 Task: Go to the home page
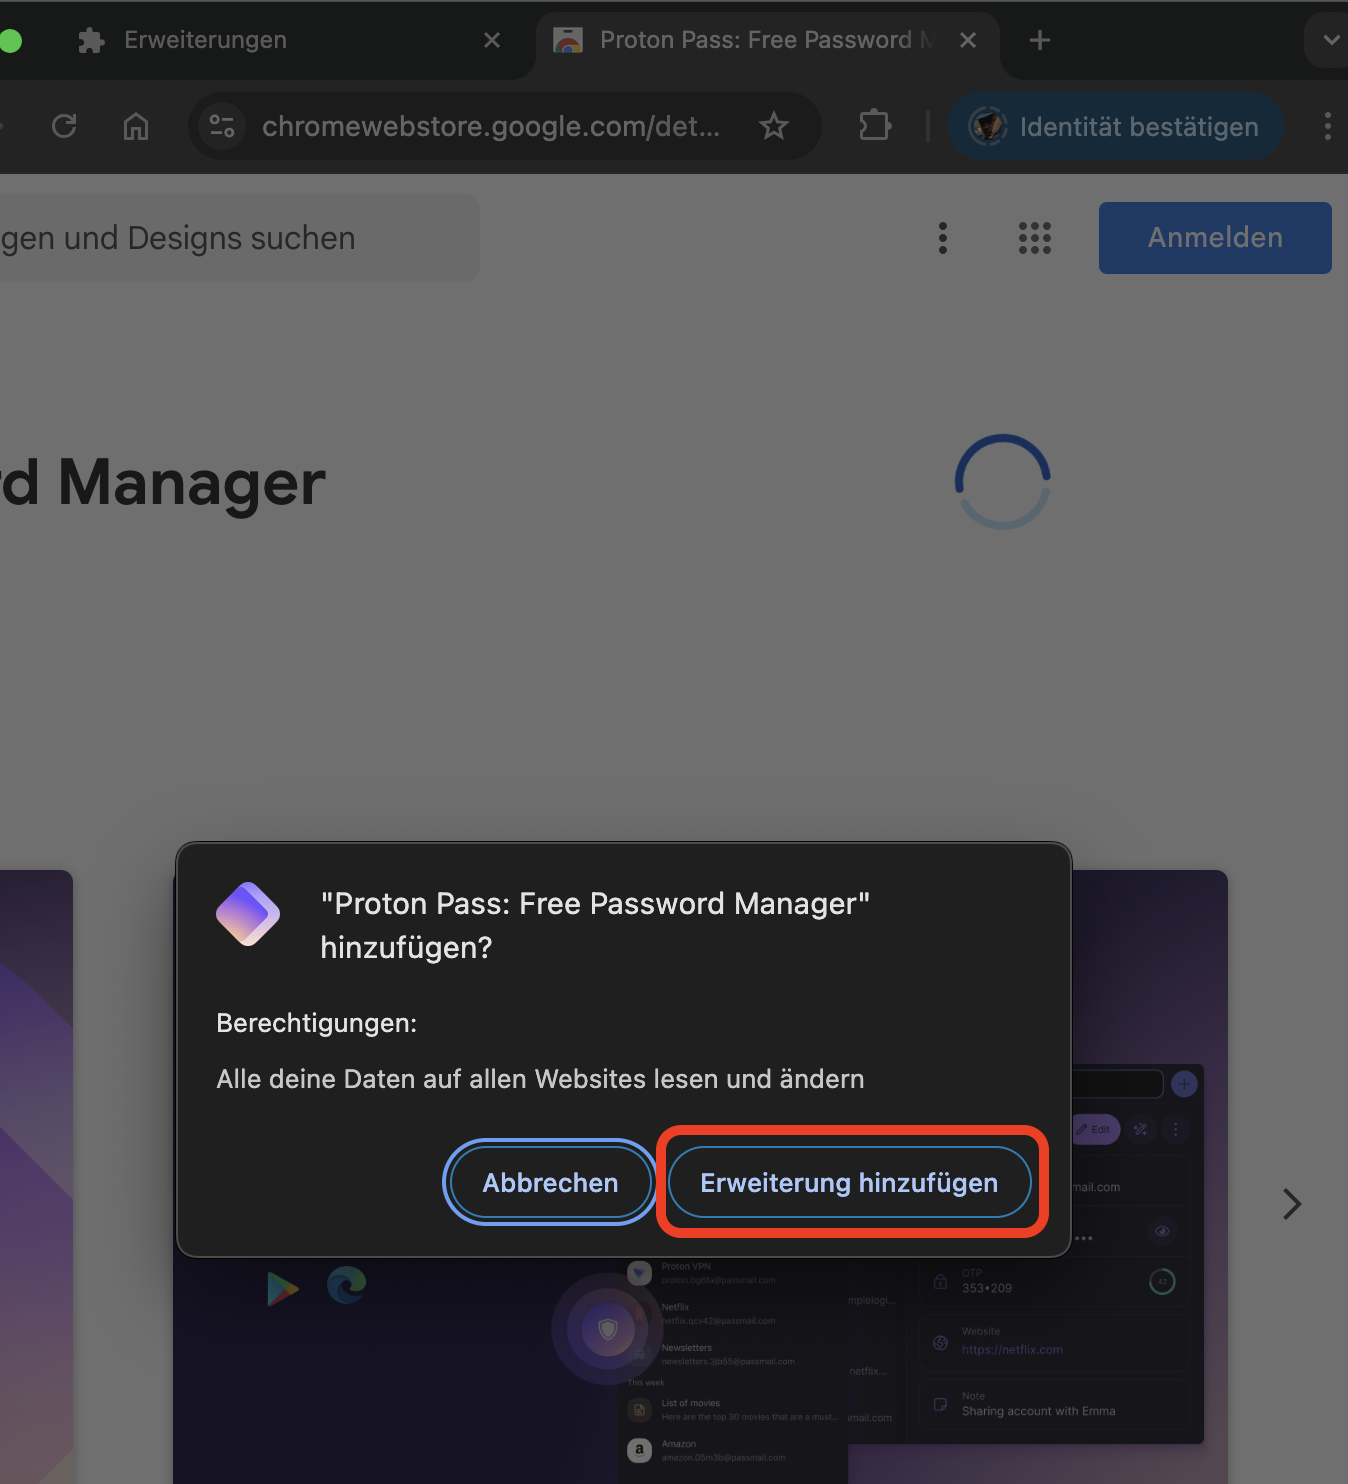pos(136,126)
